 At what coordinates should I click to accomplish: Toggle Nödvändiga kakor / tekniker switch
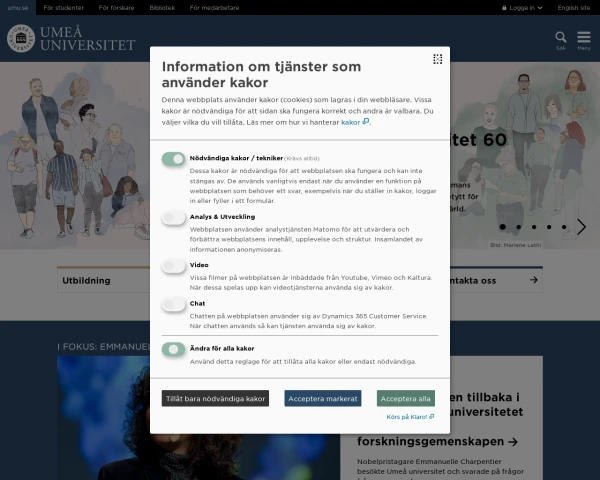coord(173,158)
